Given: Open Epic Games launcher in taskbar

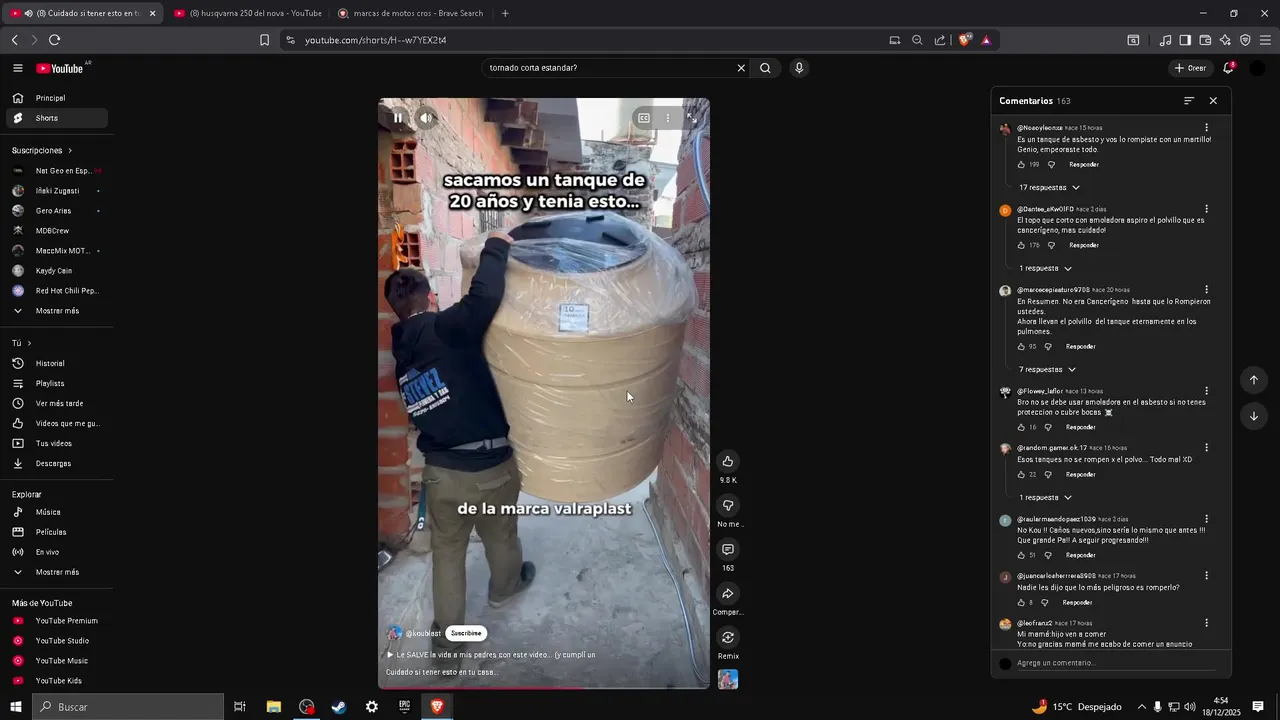Looking at the screenshot, I should click(404, 707).
